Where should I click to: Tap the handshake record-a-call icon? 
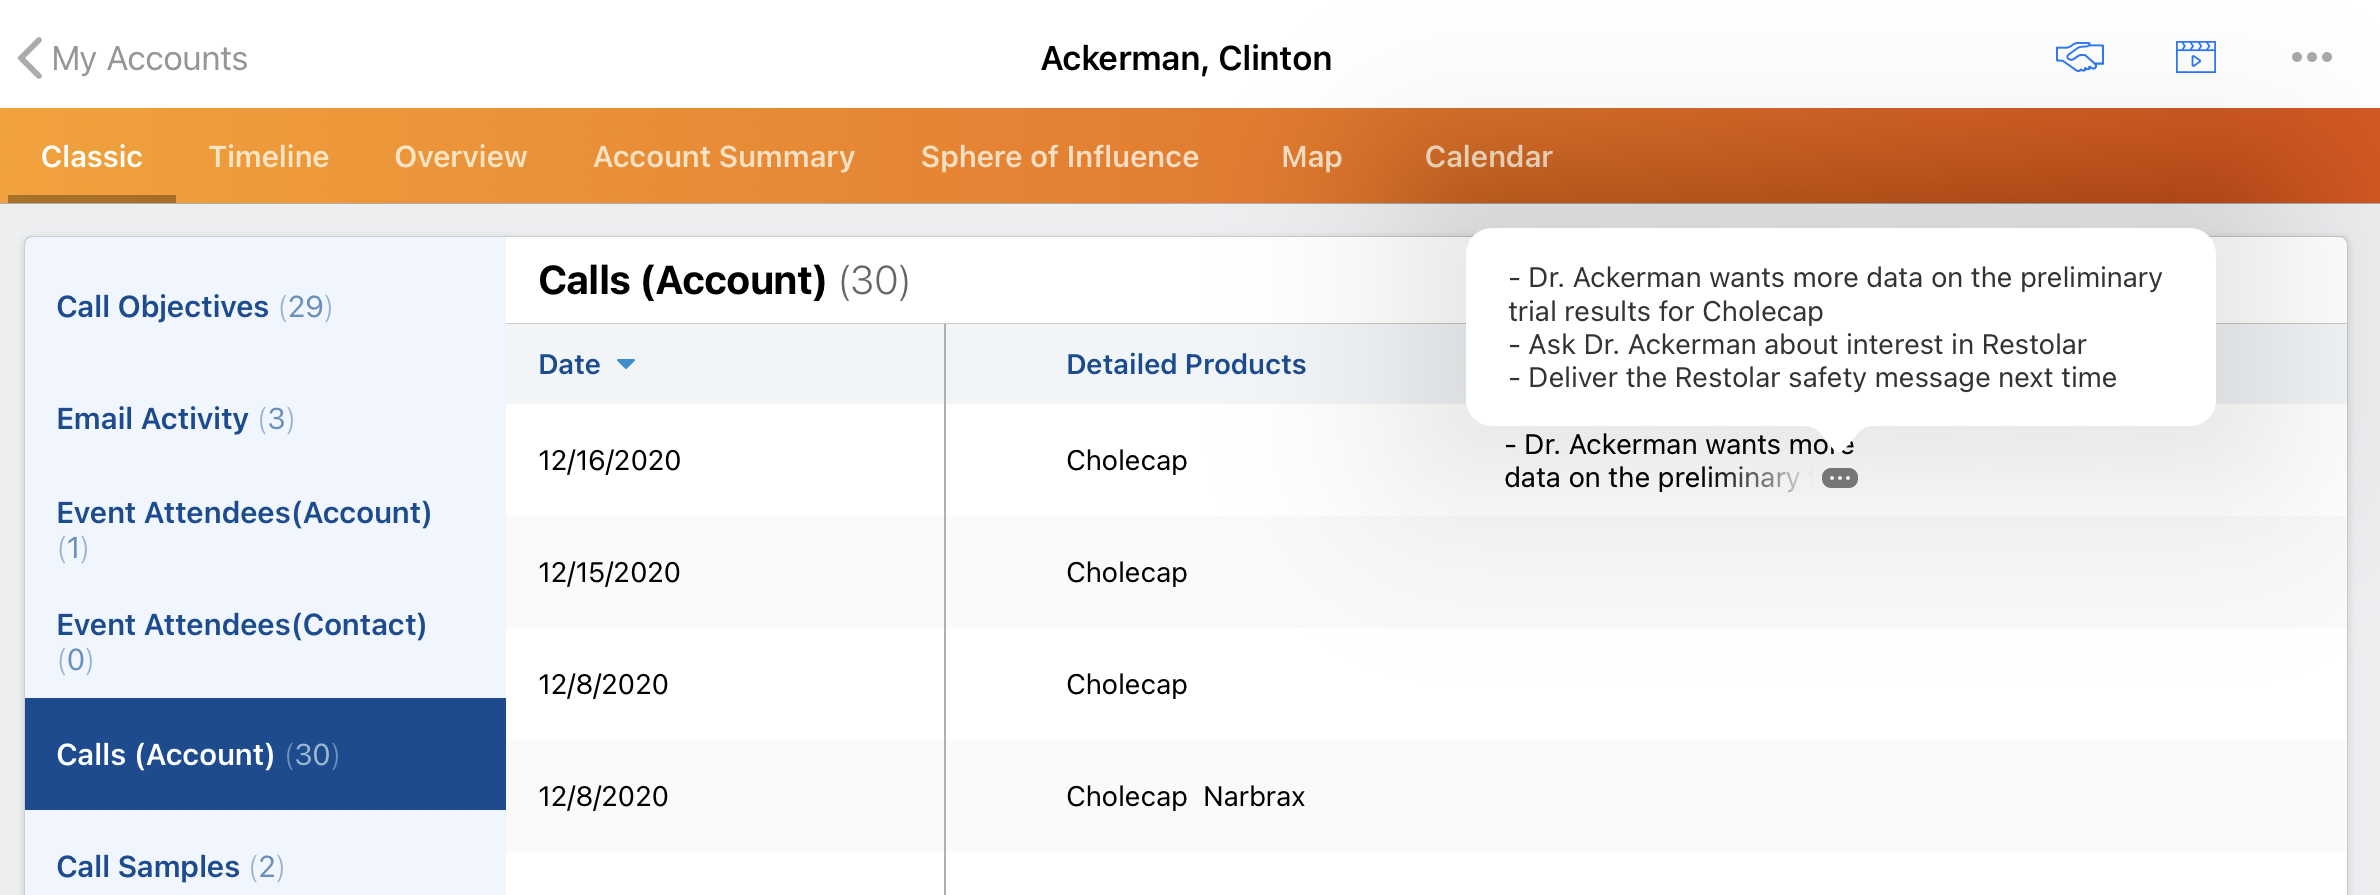point(2079,57)
